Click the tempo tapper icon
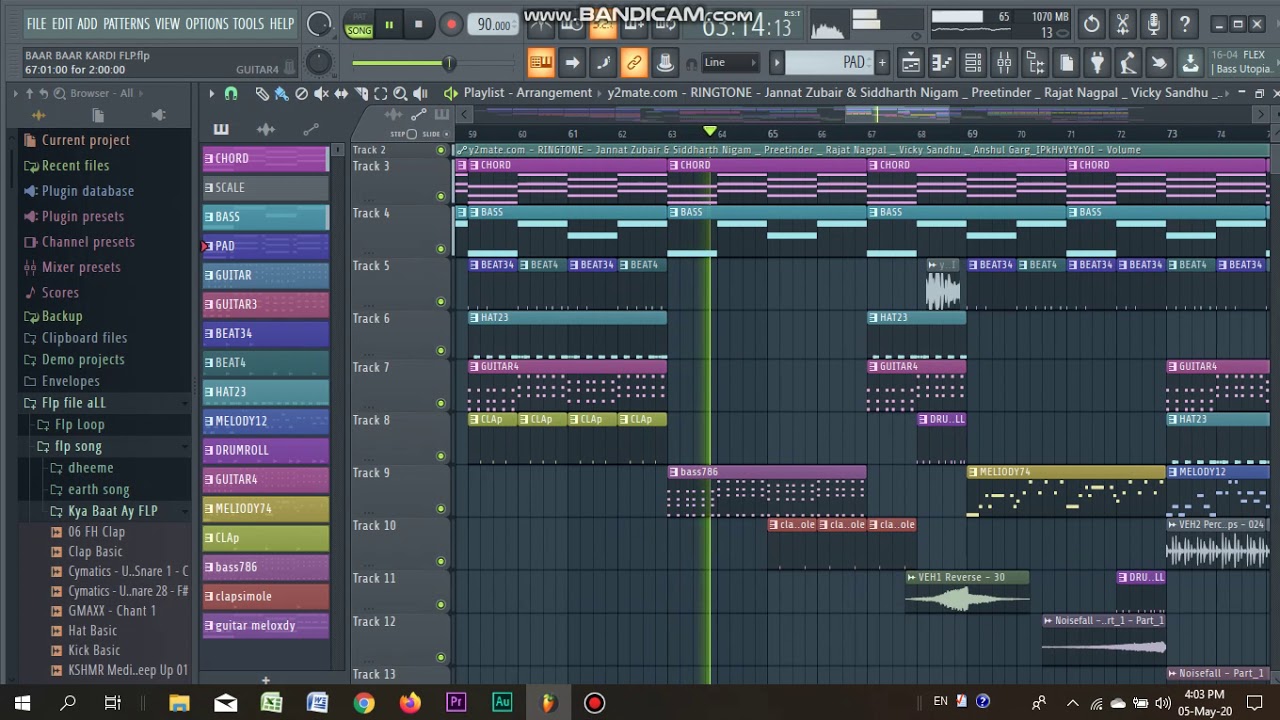The height and width of the screenshot is (720, 1280). coord(1128,63)
